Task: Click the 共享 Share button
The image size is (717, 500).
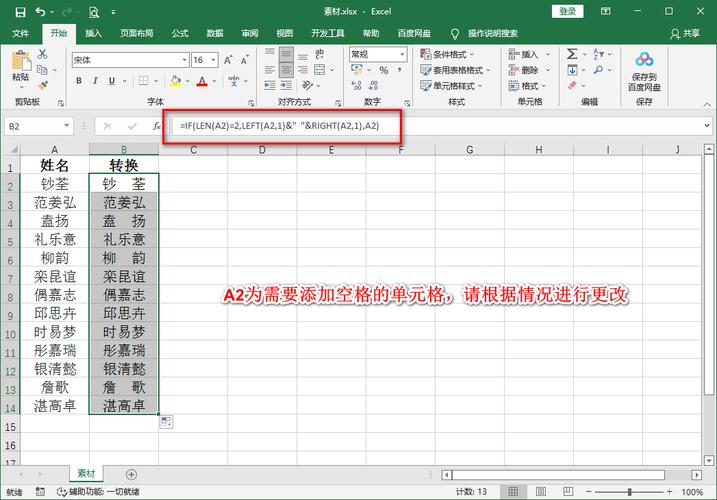Action: coord(685,33)
